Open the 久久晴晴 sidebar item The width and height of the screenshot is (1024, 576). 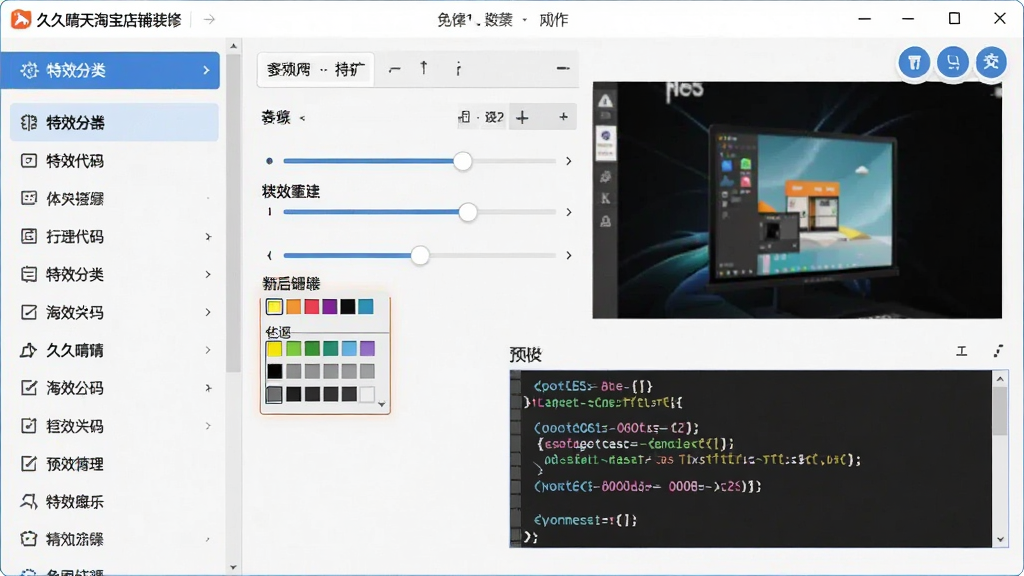point(114,351)
